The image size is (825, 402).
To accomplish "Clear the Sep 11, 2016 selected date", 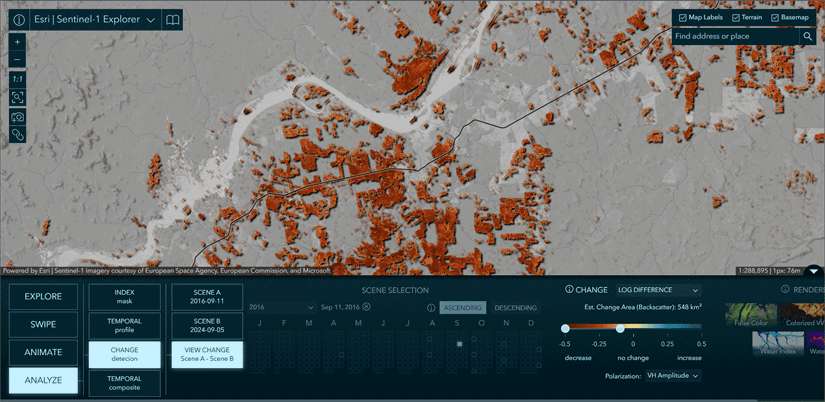I will (367, 307).
